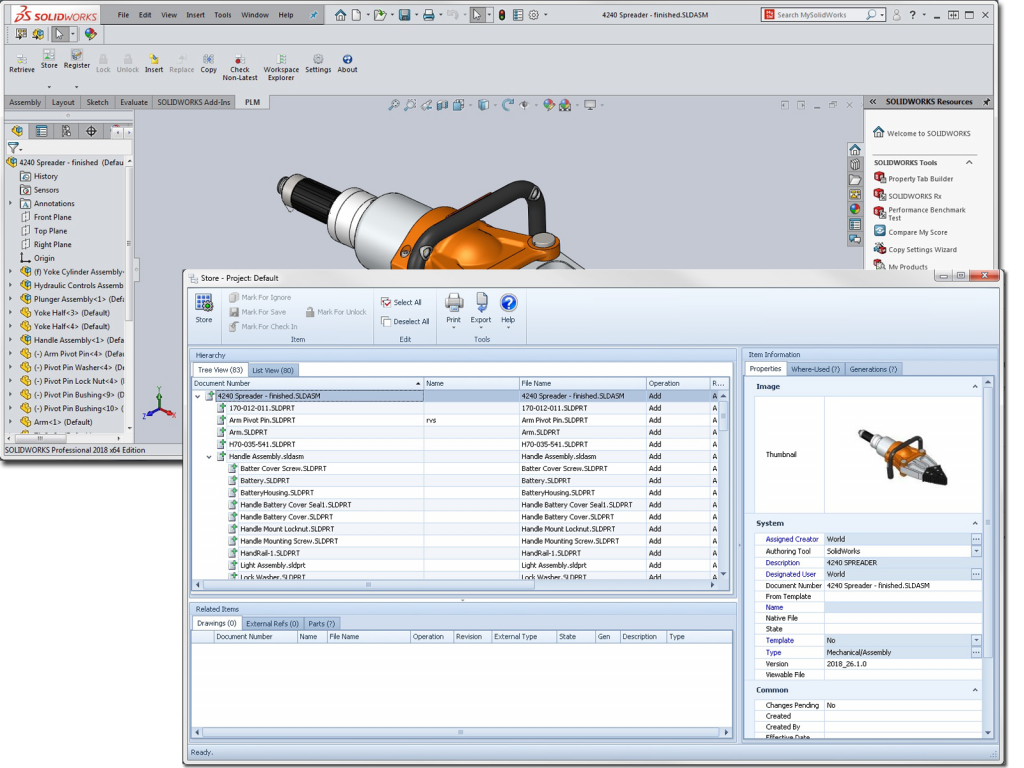1024x768 pixels.
Task: Click Select All in Store dialog
Action: tap(402, 302)
